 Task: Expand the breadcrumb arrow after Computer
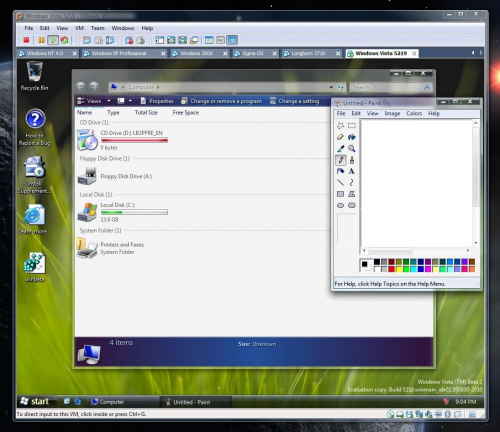pyautogui.click(x=158, y=87)
